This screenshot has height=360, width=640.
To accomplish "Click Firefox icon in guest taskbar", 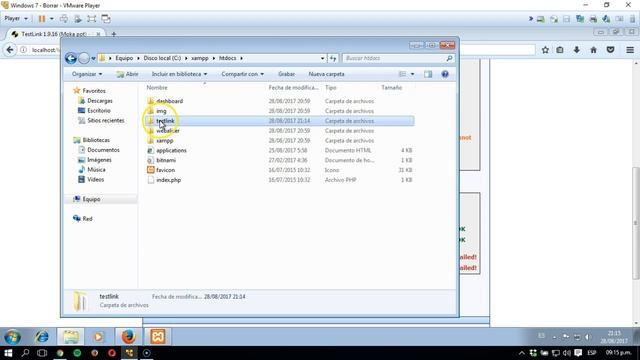I will [128, 337].
